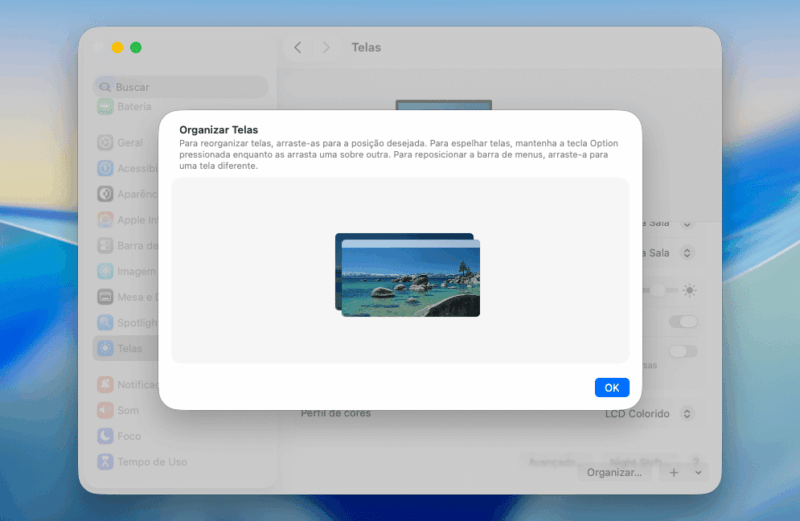Go back with the left chevron
Viewport: 800px width, 521px height.
(x=298, y=47)
